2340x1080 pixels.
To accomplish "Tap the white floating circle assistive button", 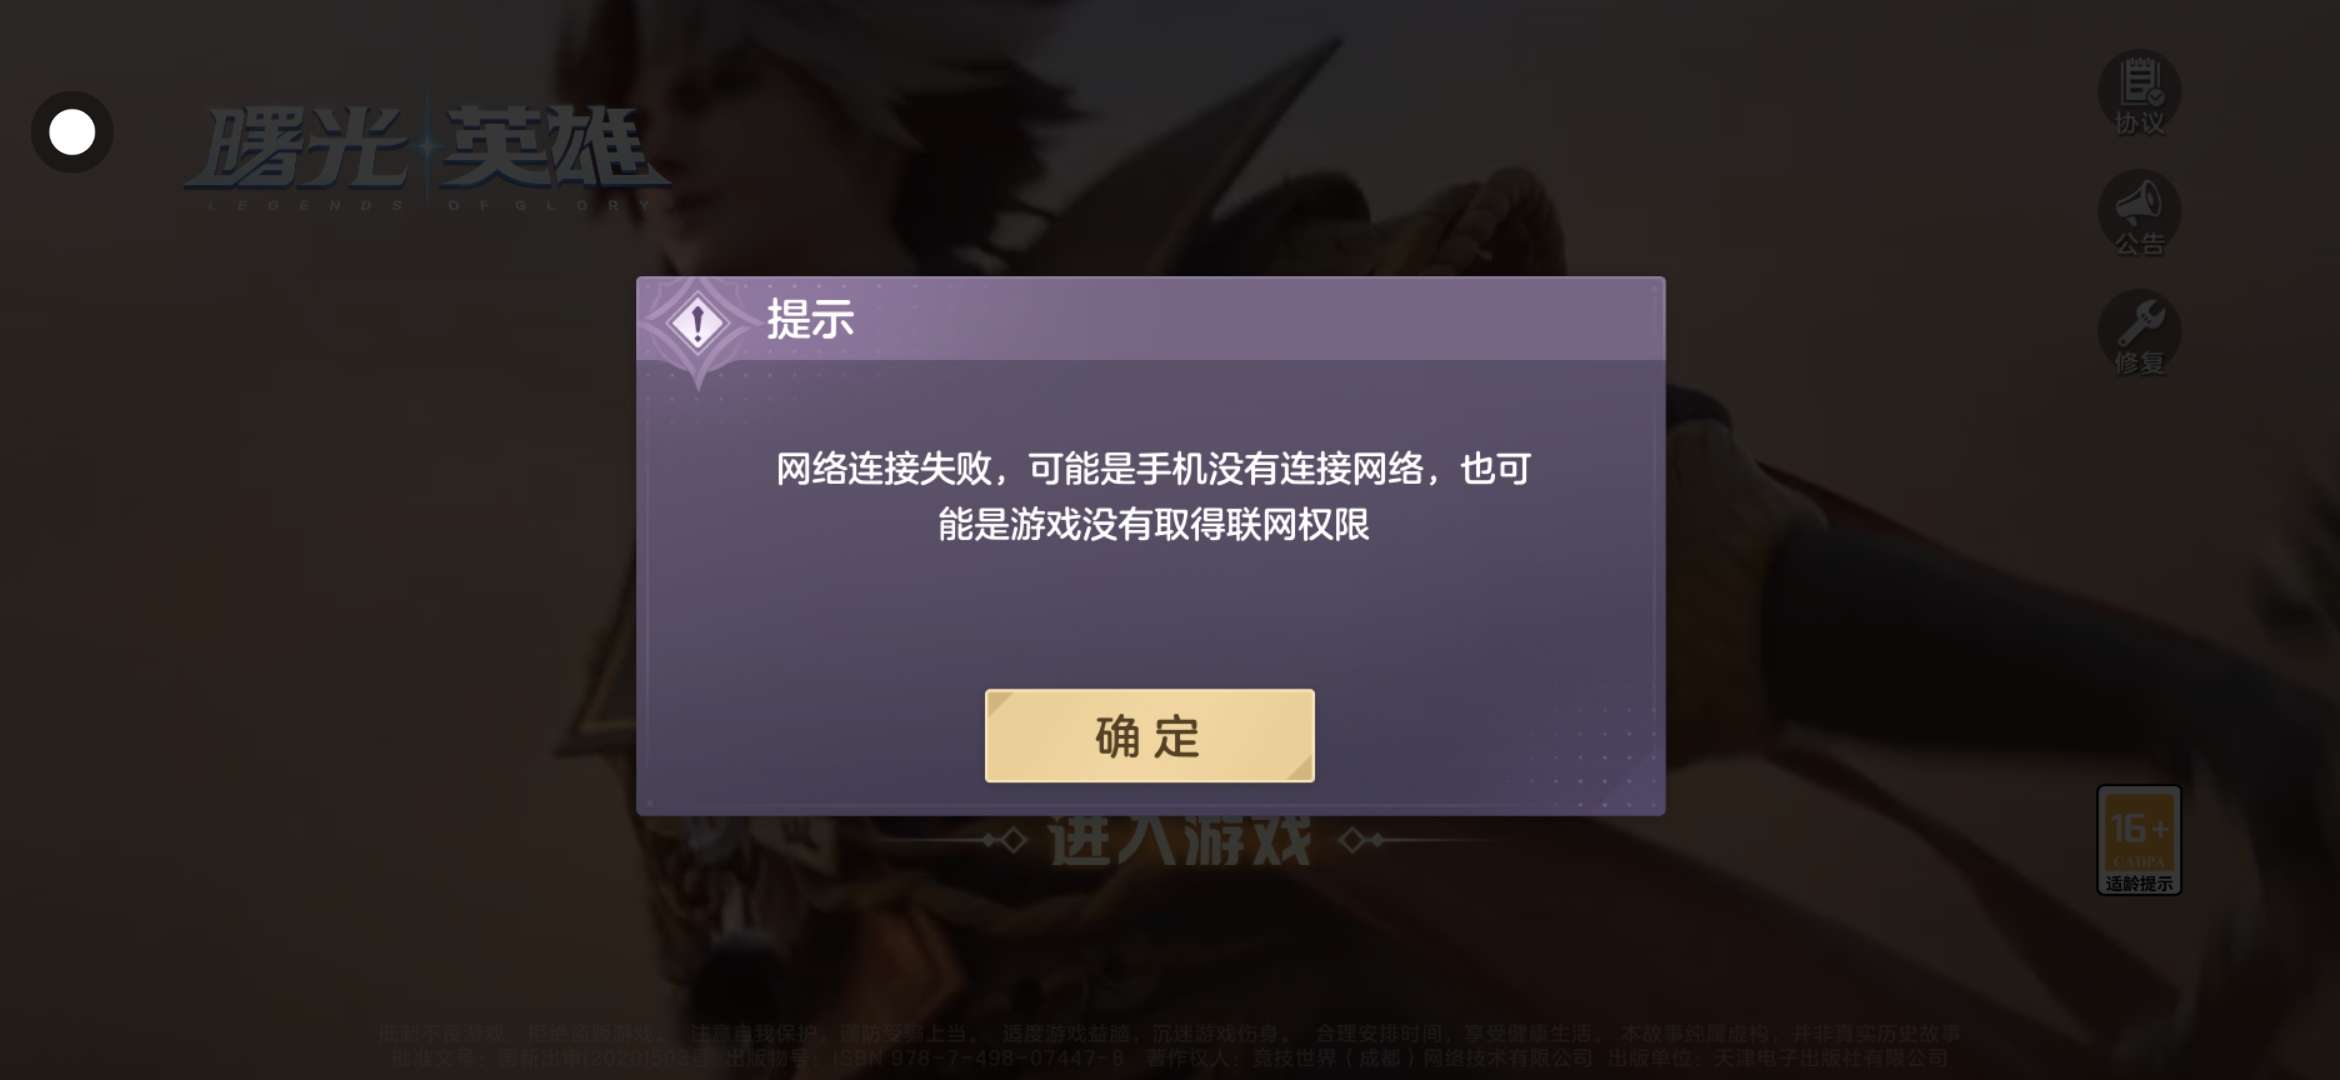I will 72,132.
